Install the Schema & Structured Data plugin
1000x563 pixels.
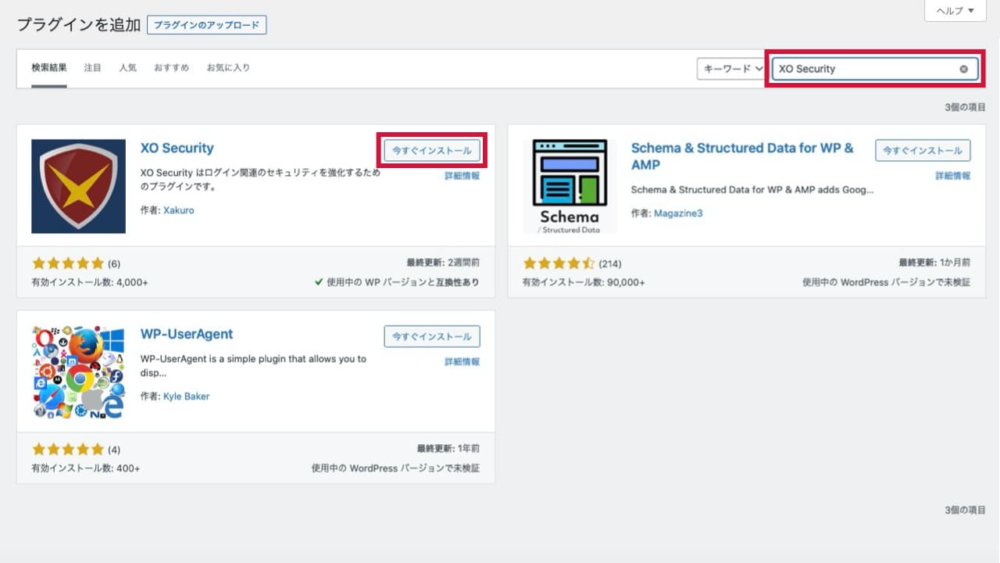(x=922, y=150)
